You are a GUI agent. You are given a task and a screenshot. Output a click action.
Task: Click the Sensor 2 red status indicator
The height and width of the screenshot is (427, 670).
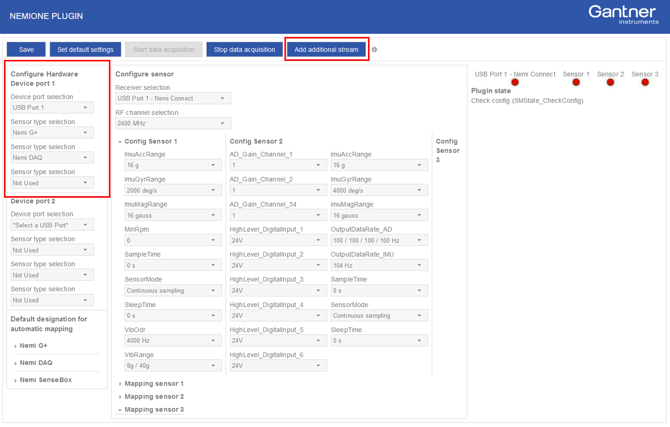610,82
